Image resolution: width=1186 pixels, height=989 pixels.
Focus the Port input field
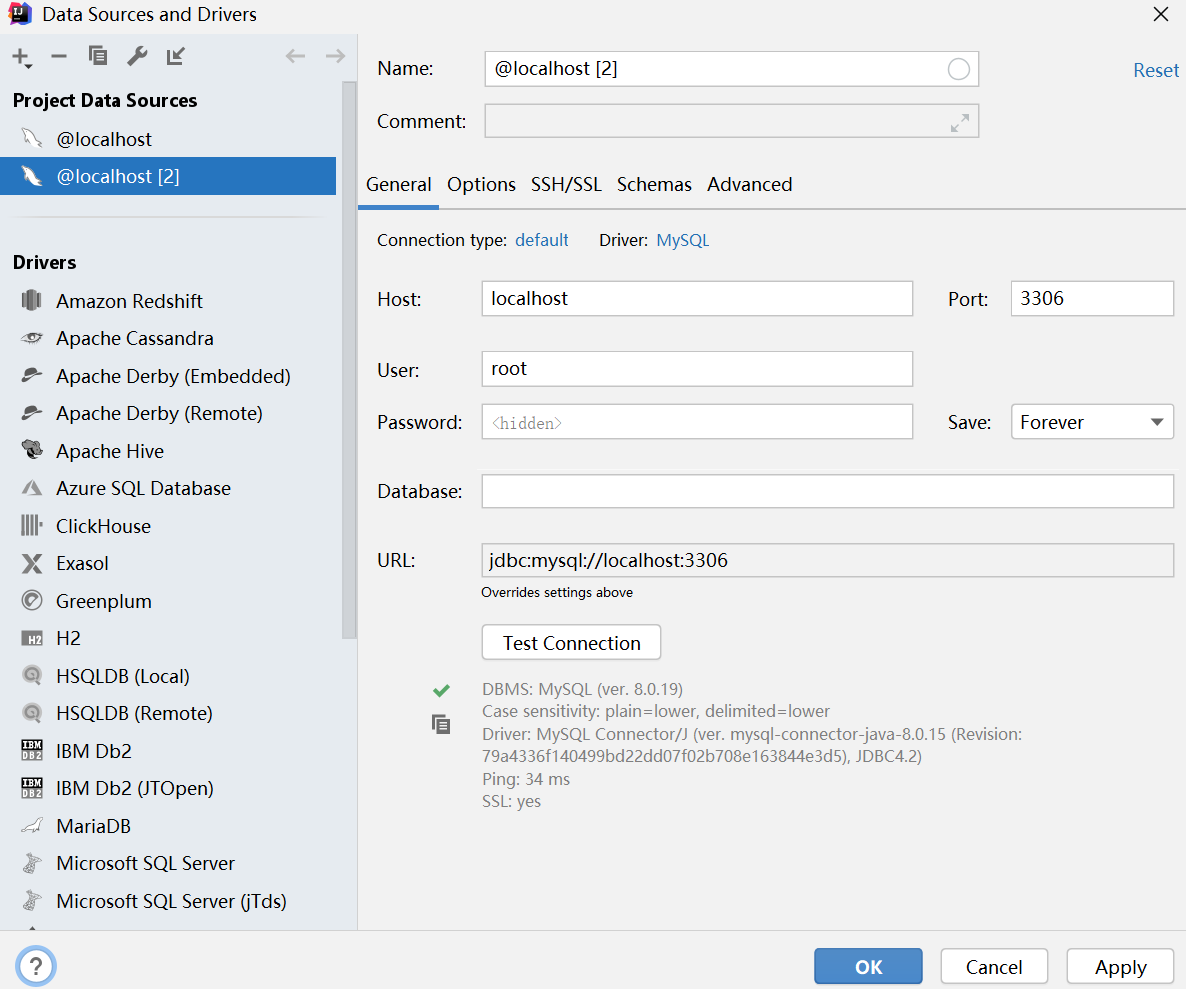[x=1092, y=299]
